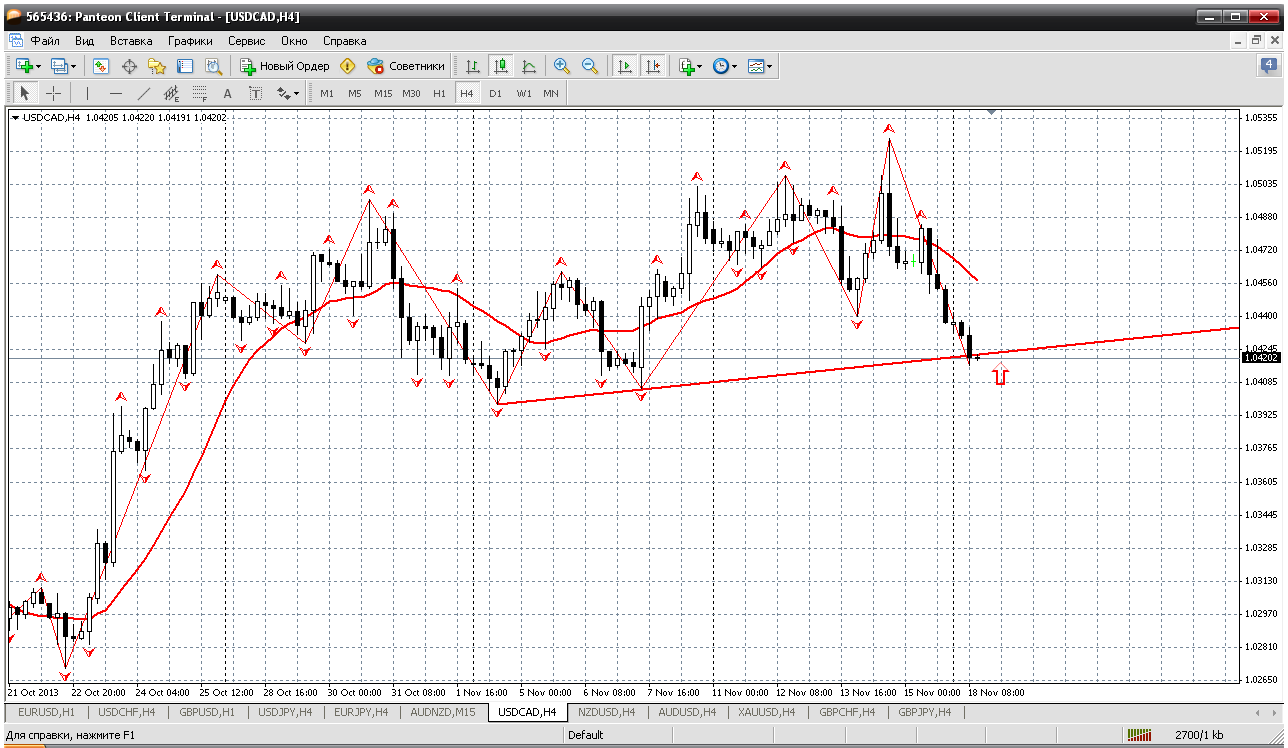1288x748 pixels.
Task: Set timeframe to M5
Action: click(x=355, y=93)
